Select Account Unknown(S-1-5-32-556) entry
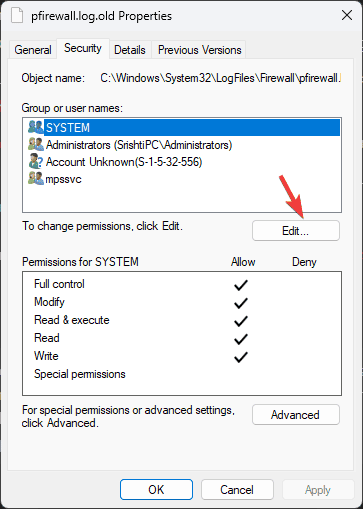This screenshot has height=509, width=363. (124, 162)
